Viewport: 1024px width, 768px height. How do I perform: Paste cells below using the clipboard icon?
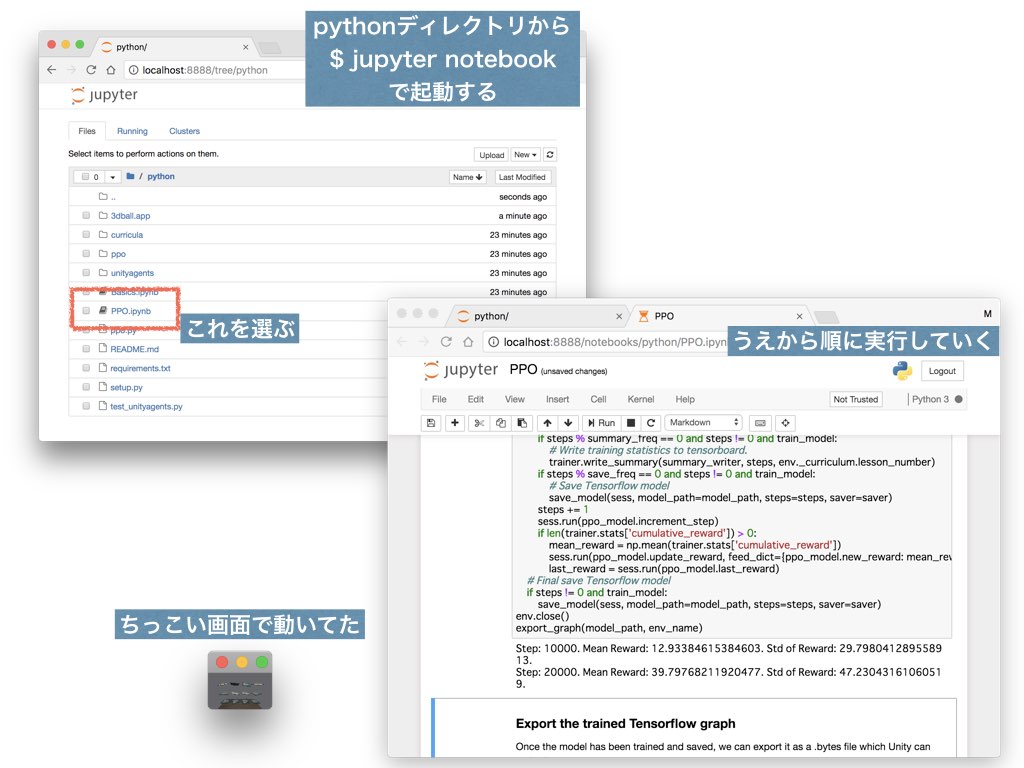[522, 423]
